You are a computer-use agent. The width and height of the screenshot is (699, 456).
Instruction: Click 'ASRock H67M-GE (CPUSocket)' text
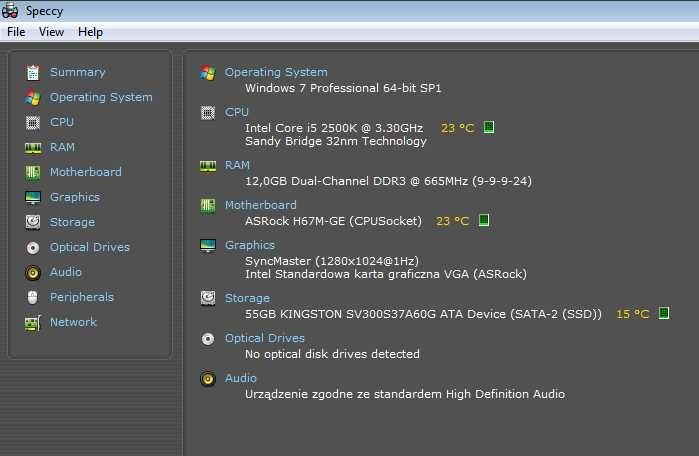coord(333,221)
